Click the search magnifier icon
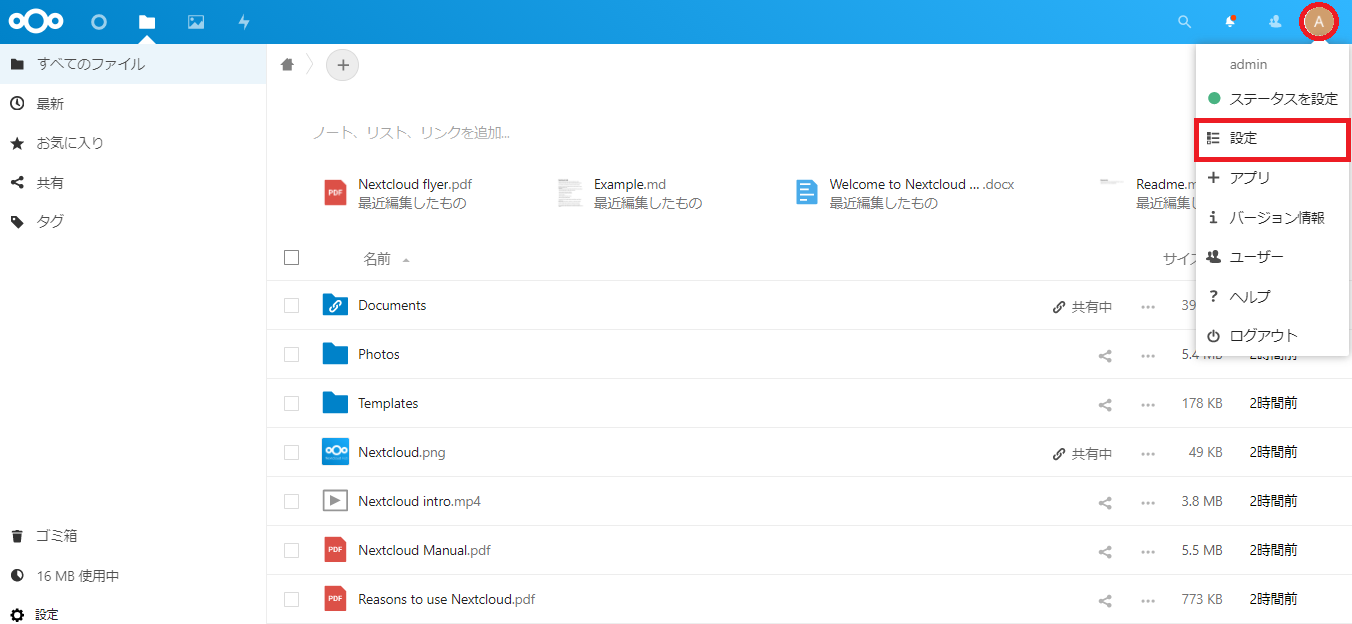The height and width of the screenshot is (624, 1352). pyautogui.click(x=1185, y=21)
